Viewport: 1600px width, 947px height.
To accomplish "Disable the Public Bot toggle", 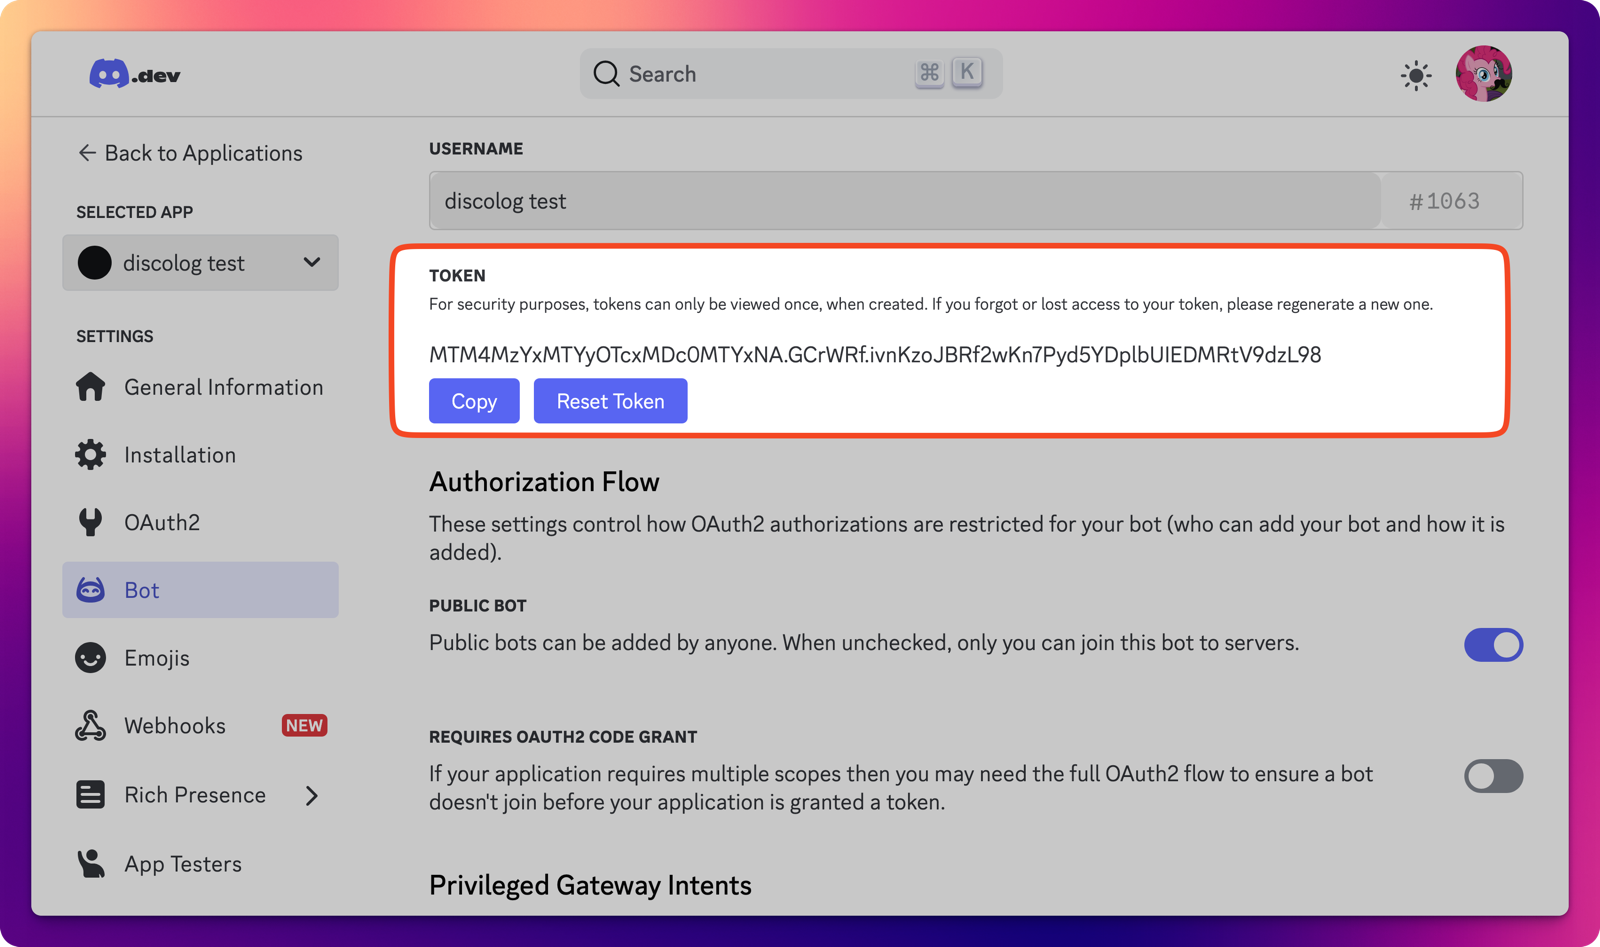I will [1492, 645].
